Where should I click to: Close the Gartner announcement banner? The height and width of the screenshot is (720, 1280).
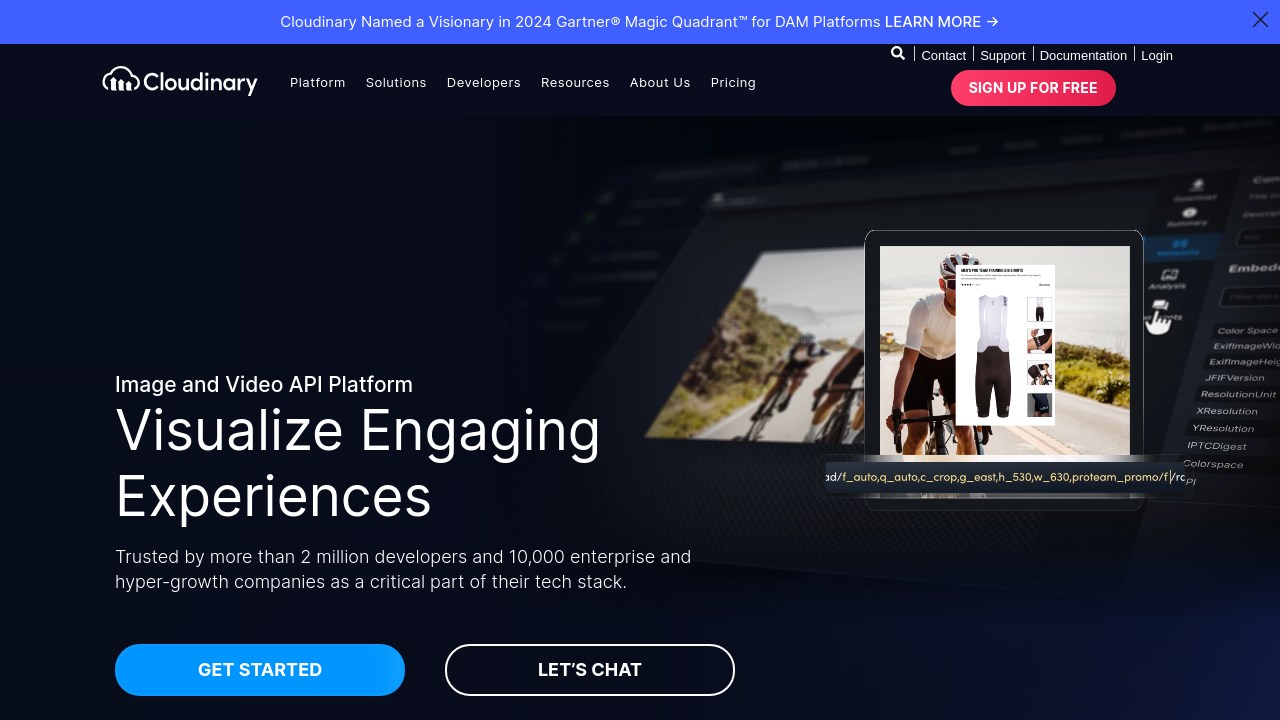tap(1260, 20)
